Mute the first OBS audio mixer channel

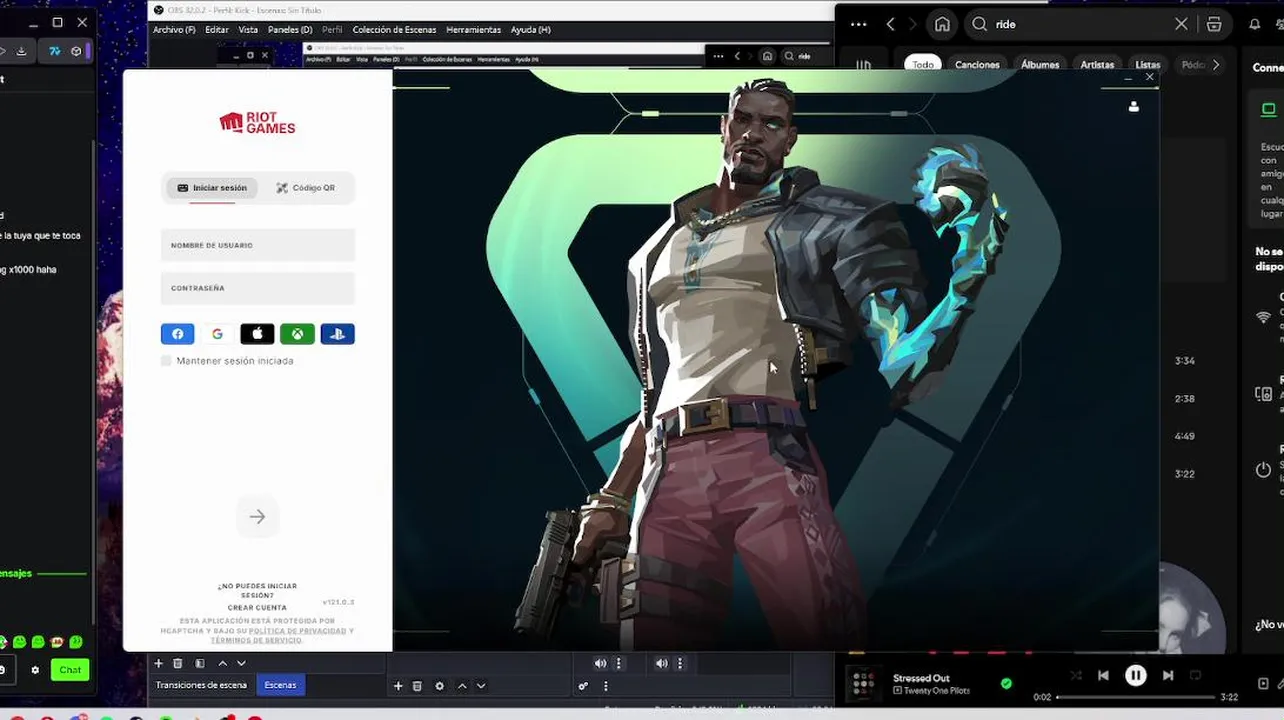click(600, 663)
